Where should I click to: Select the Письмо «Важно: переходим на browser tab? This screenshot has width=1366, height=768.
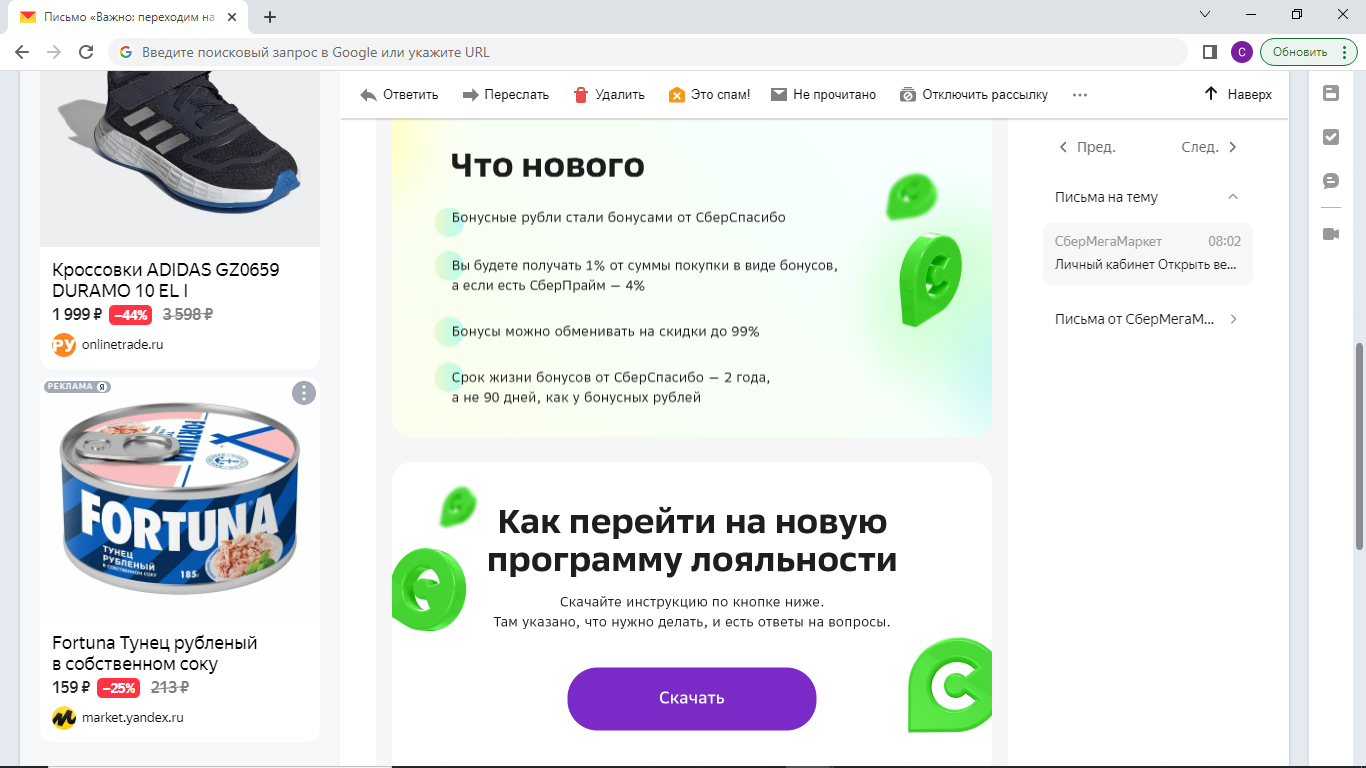tap(129, 17)
